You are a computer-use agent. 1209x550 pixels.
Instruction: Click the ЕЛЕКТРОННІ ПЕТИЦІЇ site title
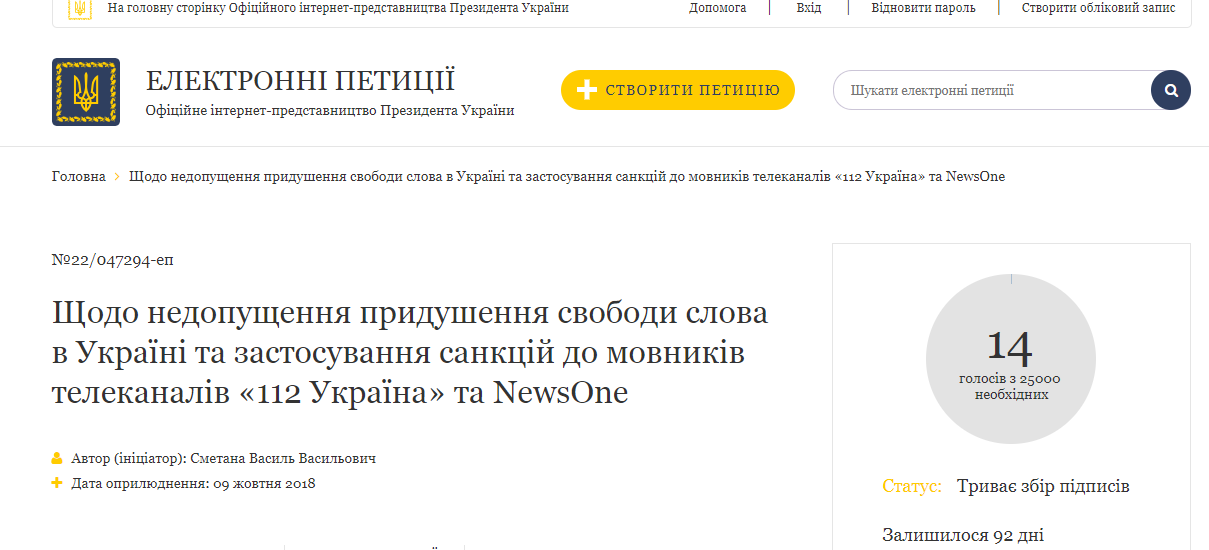[300, 81]
